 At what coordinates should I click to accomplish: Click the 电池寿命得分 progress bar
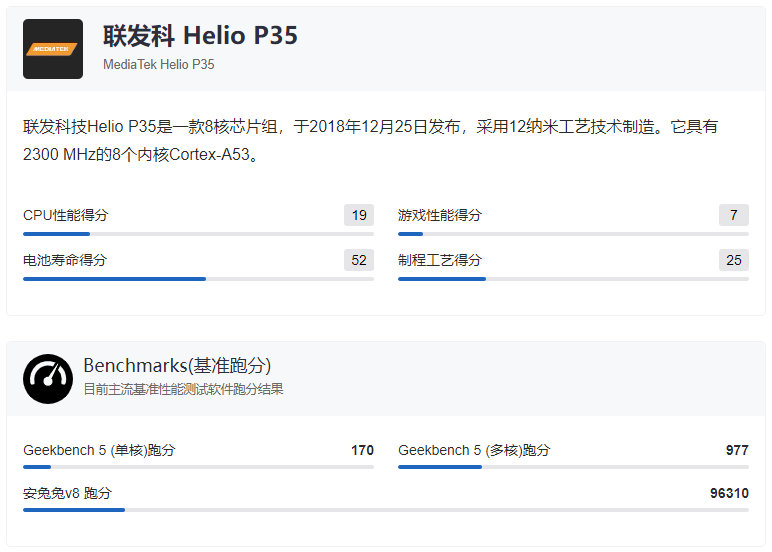click(x=198, y=279)
